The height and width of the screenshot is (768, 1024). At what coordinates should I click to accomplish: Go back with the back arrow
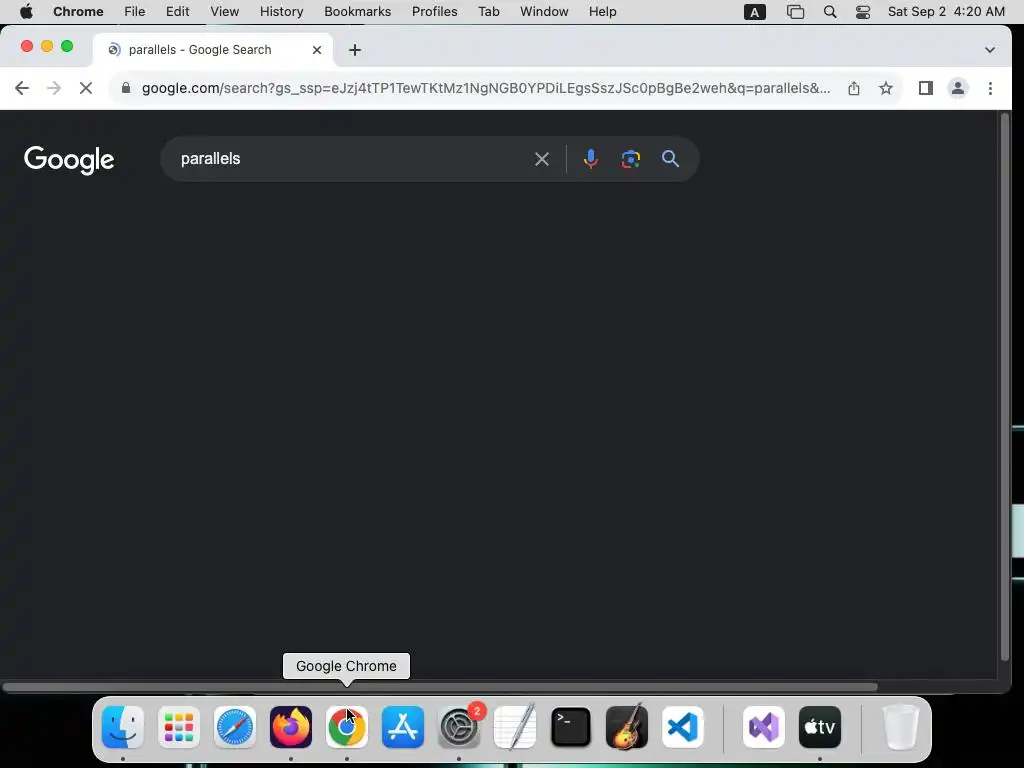[22, 88]
